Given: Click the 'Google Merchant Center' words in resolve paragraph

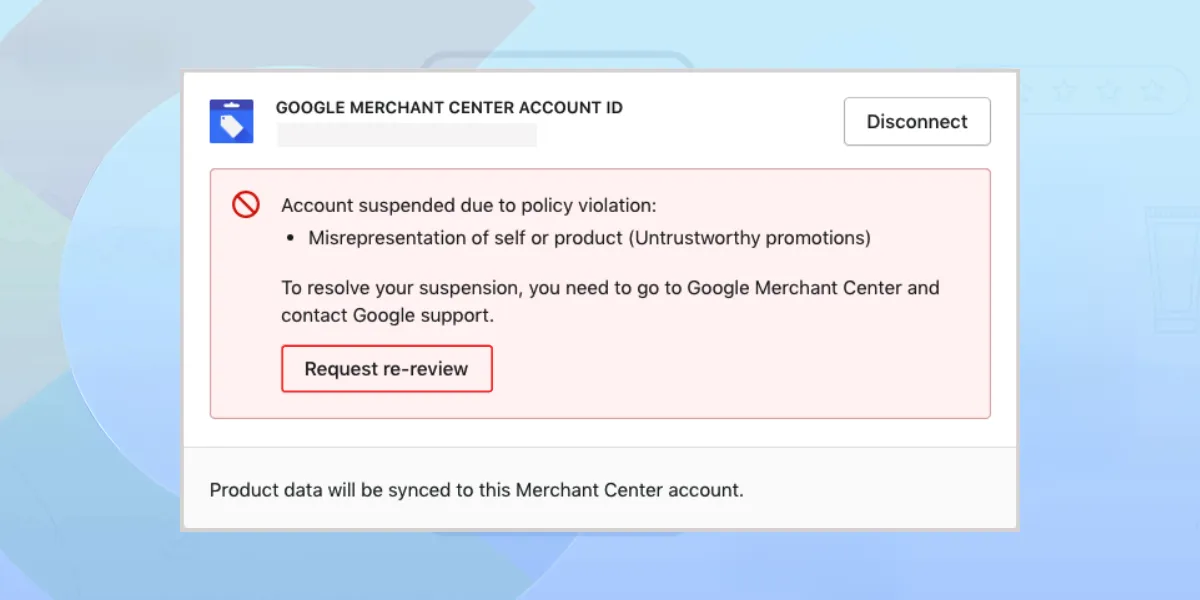Looking at the screenshot, I should pyautogui.click(x=767, y=288).
